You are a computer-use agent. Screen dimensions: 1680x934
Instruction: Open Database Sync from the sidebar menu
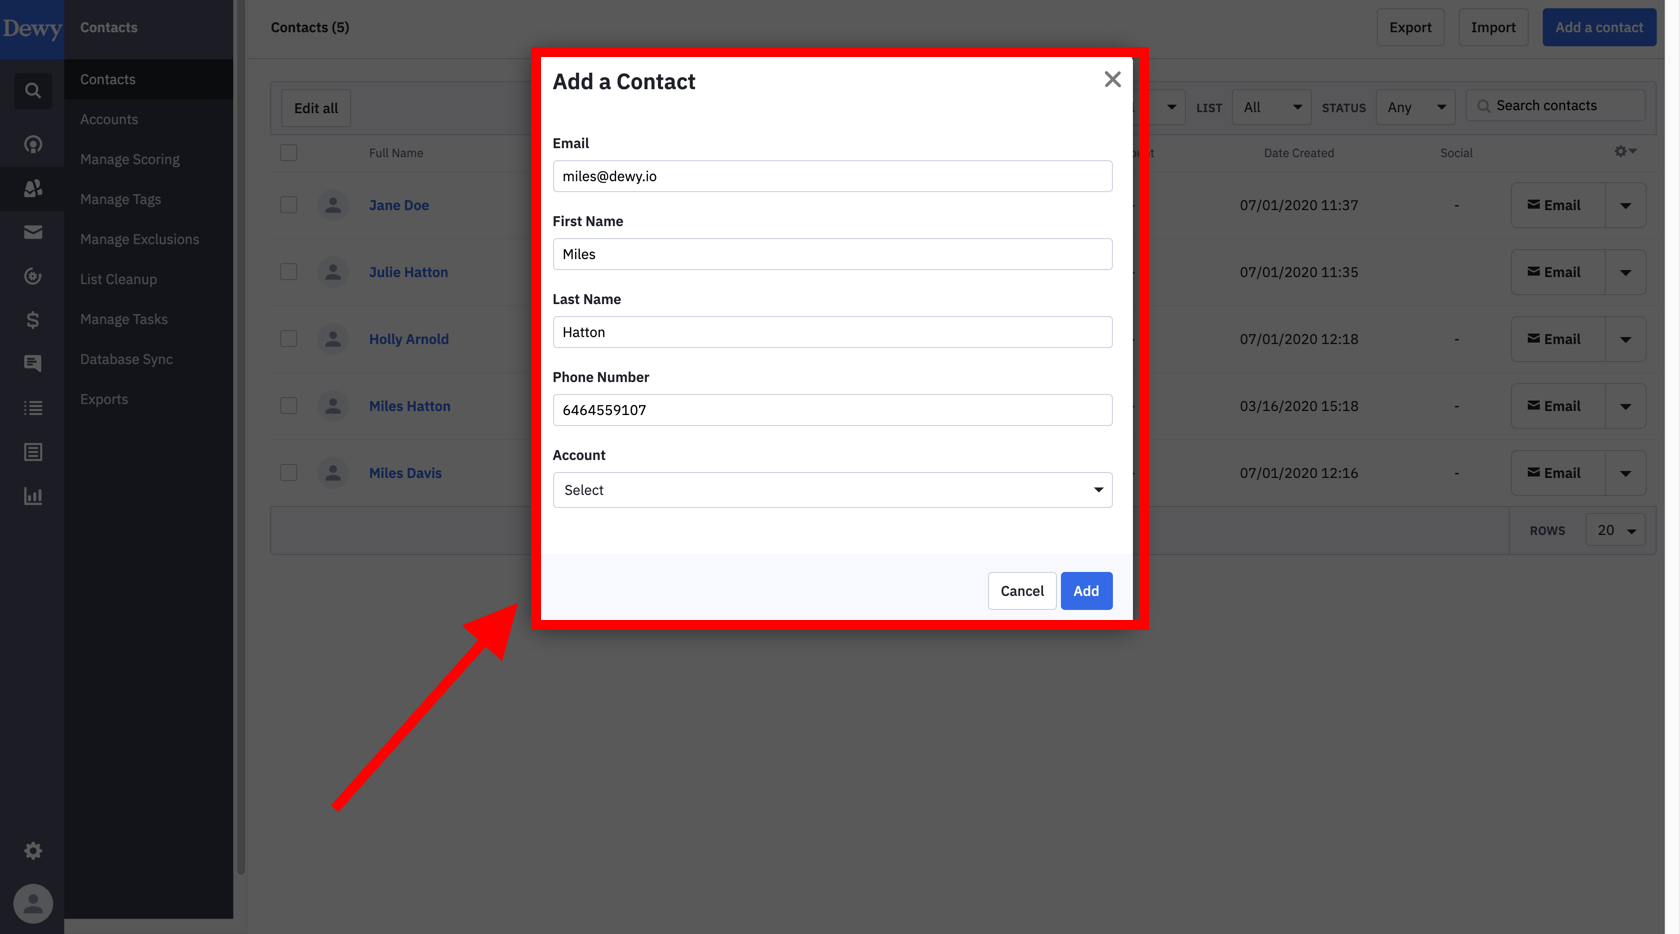126,359
